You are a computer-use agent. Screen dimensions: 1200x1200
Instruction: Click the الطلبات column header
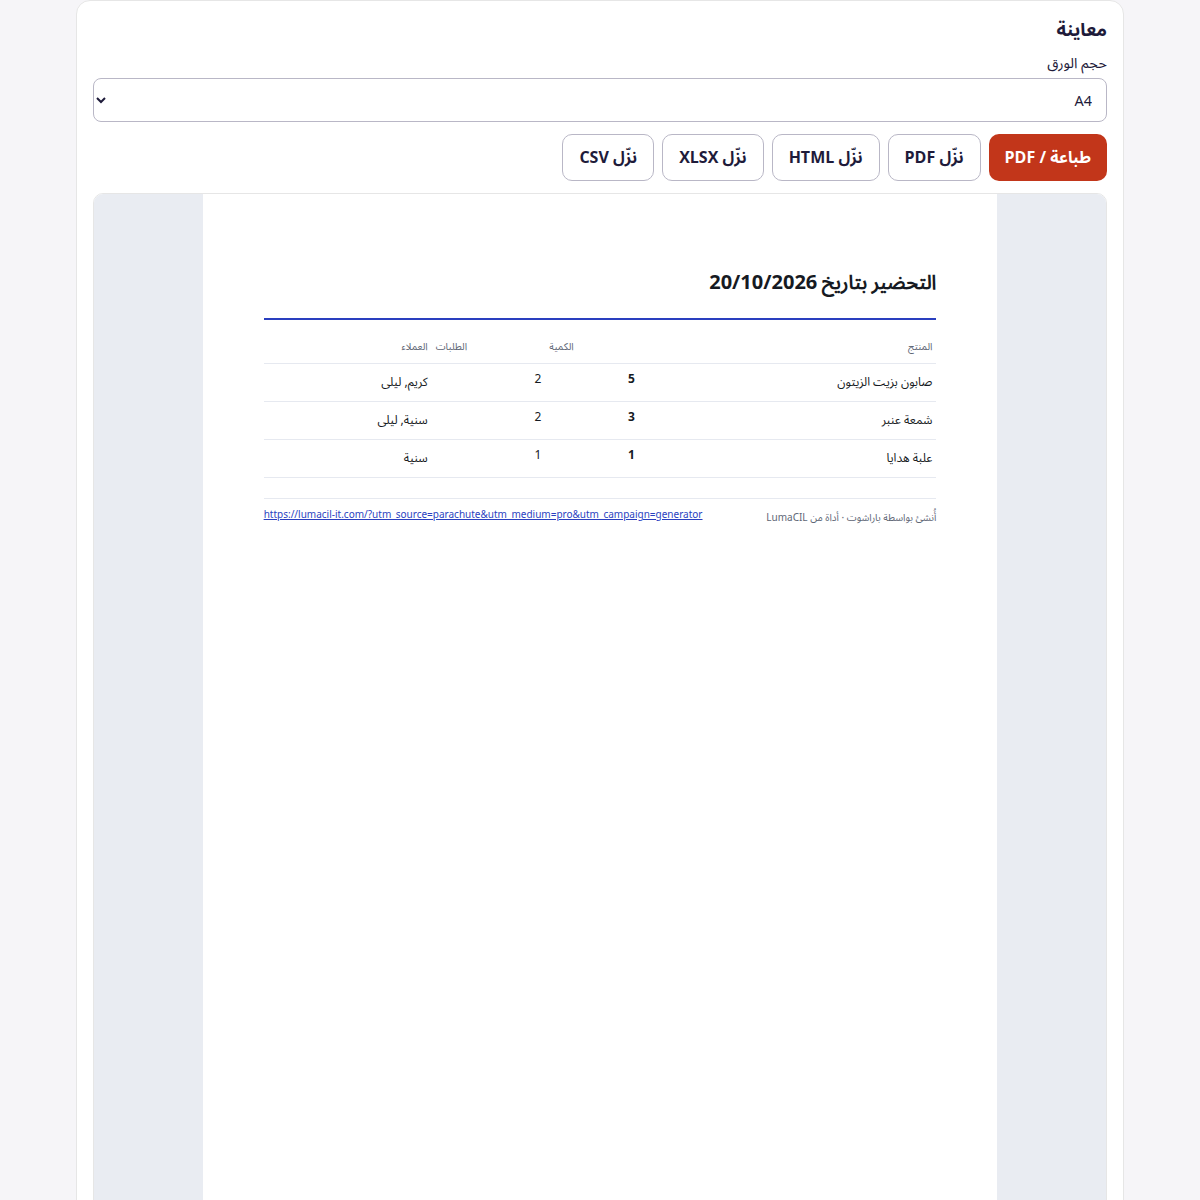pos(451,347)
